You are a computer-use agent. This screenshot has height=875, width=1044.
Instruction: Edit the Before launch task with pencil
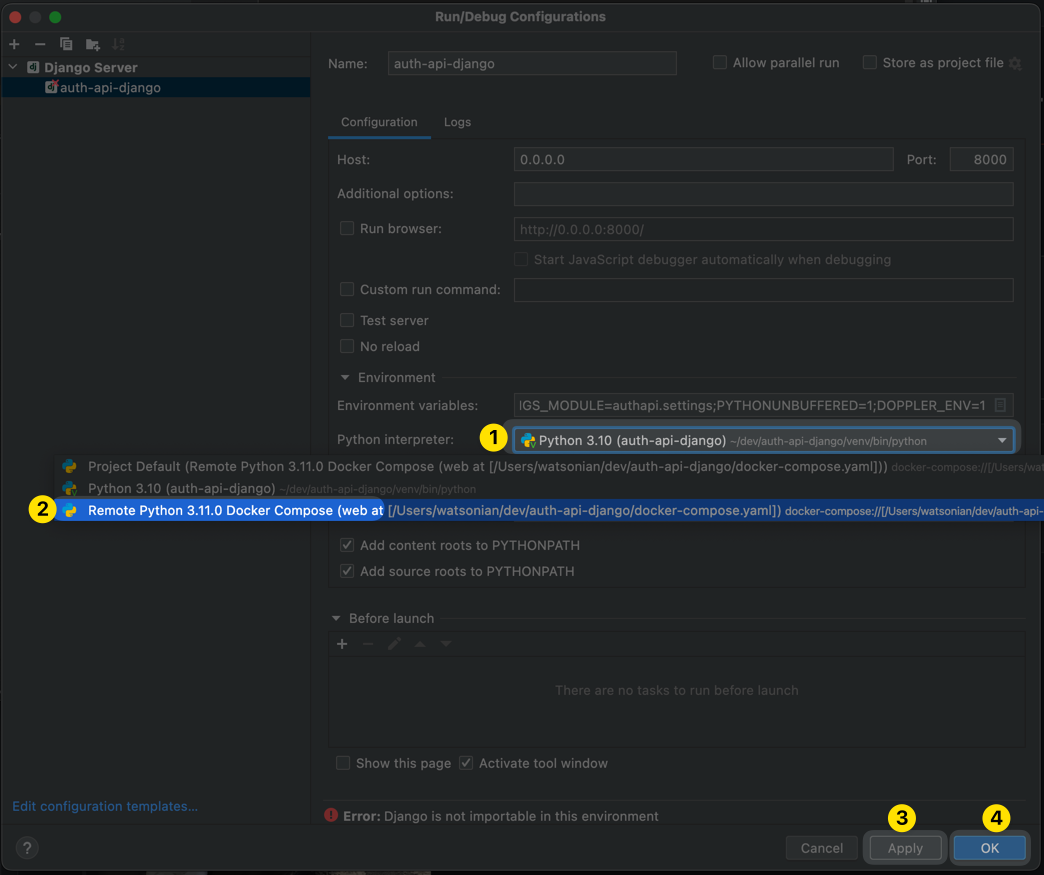click(x=394, y=644)
